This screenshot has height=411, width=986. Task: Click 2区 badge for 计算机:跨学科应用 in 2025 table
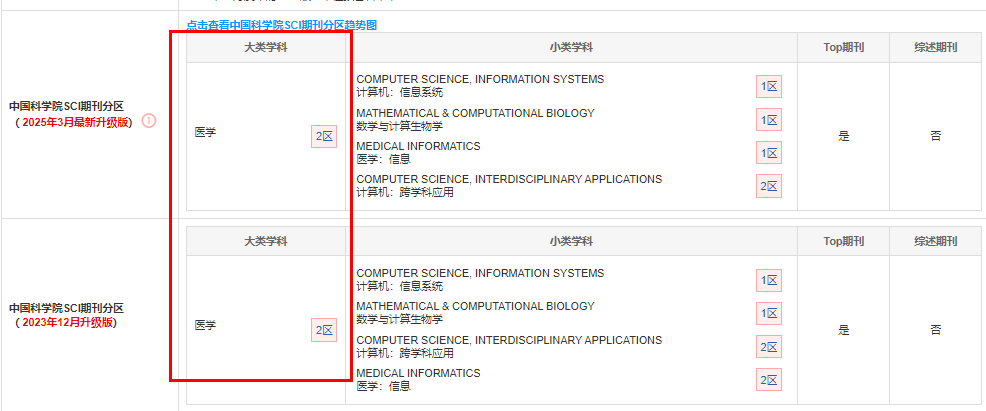(769, 186)
